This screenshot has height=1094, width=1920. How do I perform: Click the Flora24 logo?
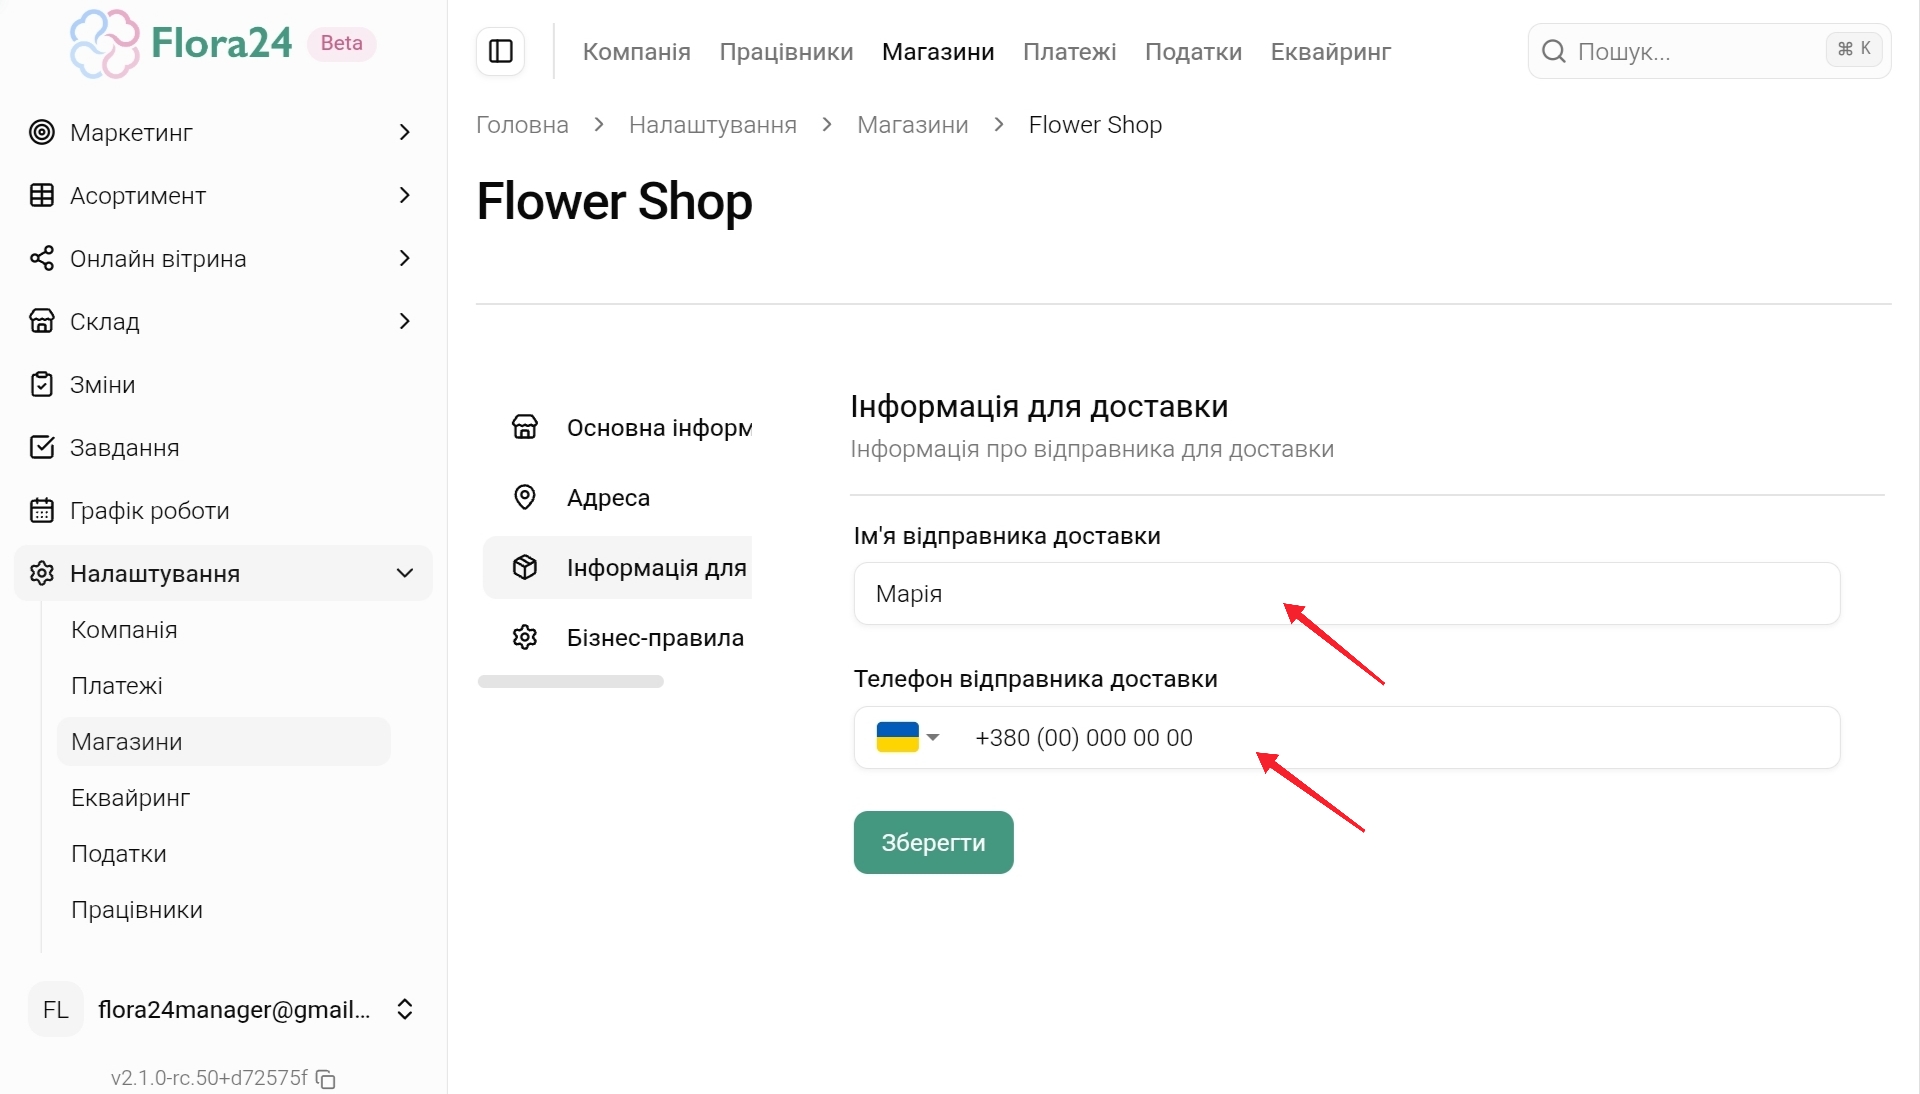click(180, 44)
